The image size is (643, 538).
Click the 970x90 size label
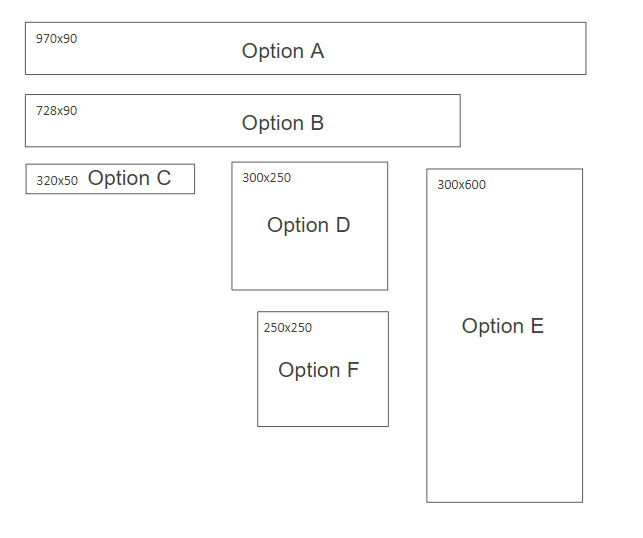[56, 39]
